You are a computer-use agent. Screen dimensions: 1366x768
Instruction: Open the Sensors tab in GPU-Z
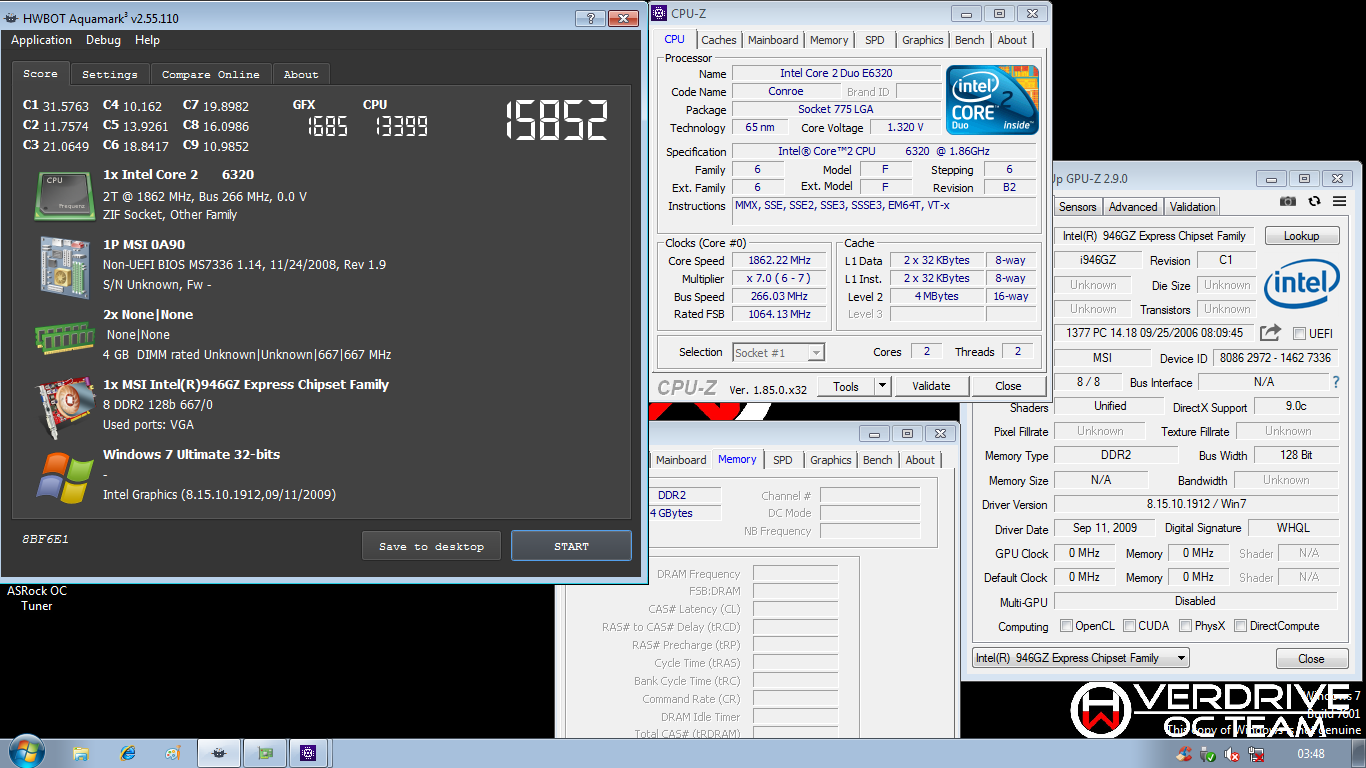(x=1078, y=207)
